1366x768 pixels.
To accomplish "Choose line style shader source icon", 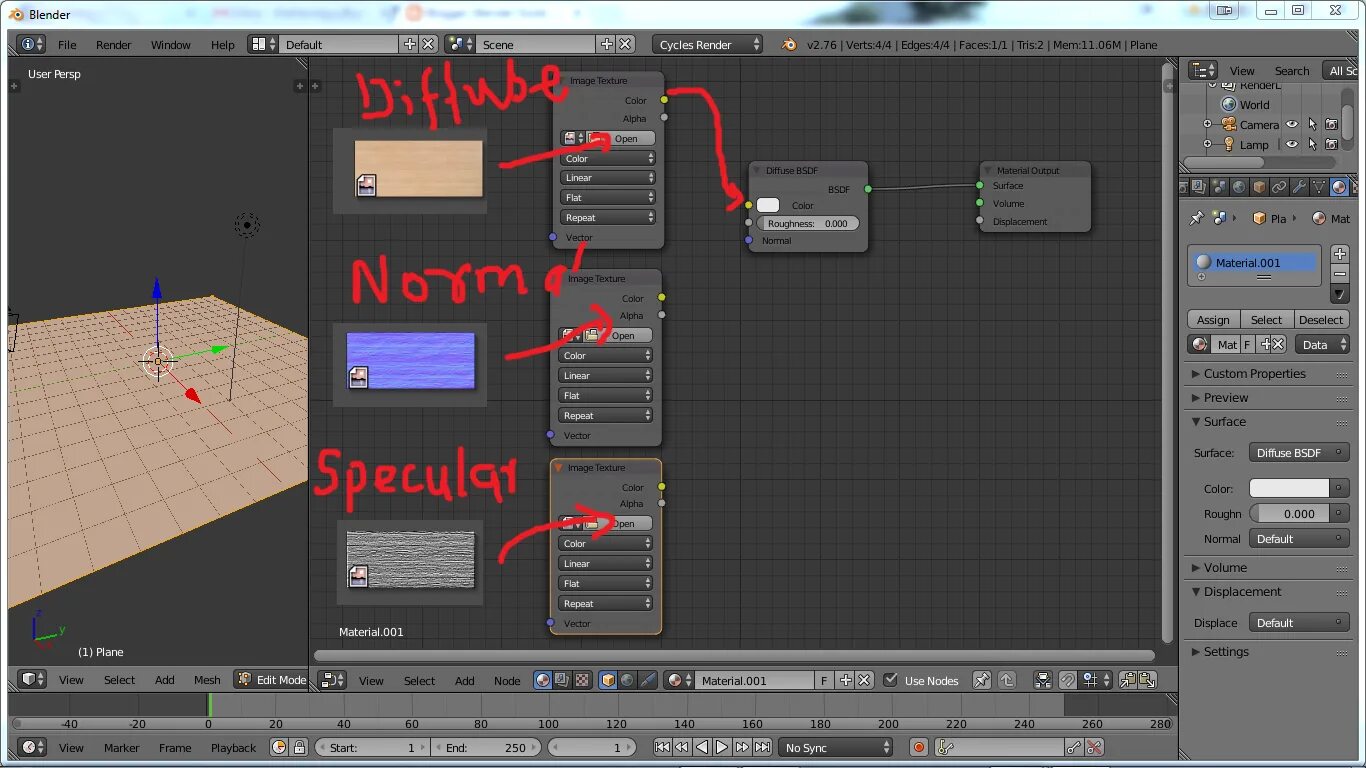I will (648, 680).
